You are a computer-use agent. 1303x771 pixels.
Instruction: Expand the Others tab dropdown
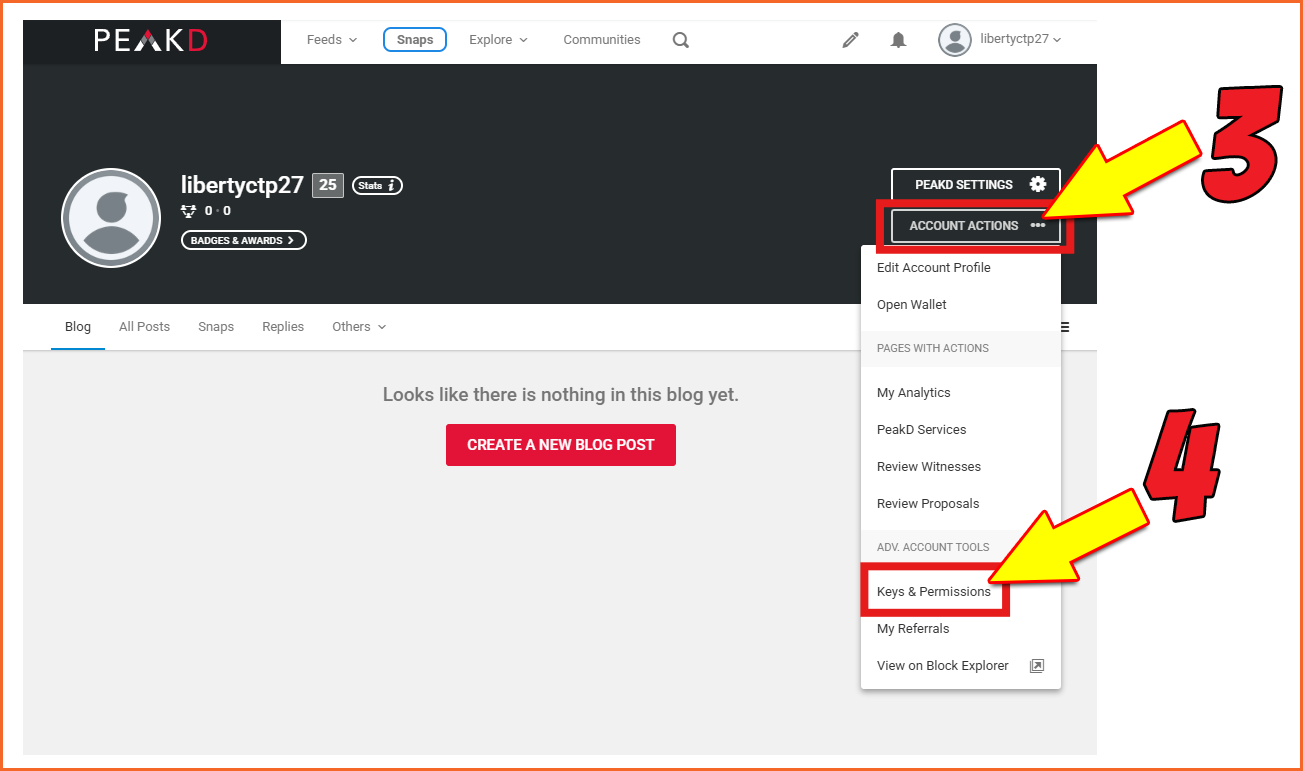point(359,327)
